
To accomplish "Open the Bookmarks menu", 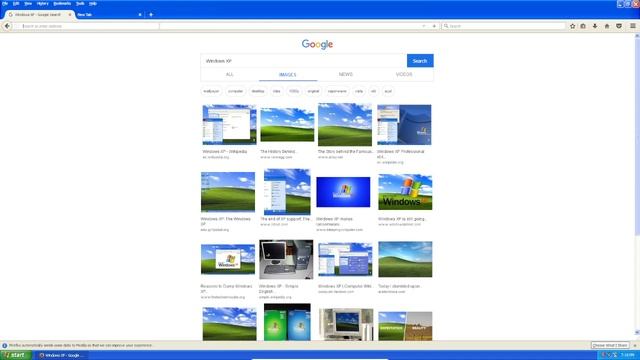I will pos(62,3).
